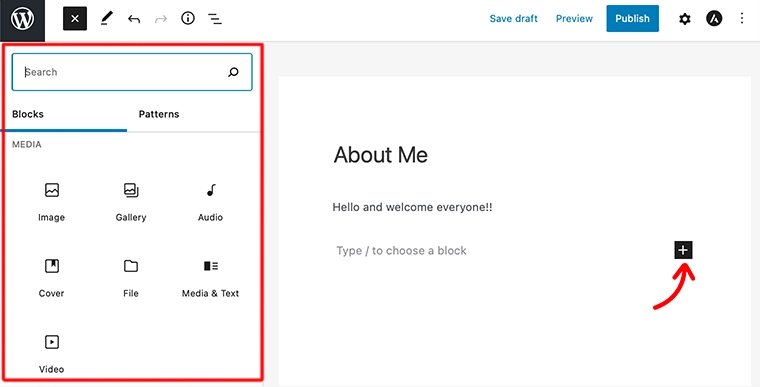Open the three-dot options menu
Screen dimensions: 760x387
(742, 19)
